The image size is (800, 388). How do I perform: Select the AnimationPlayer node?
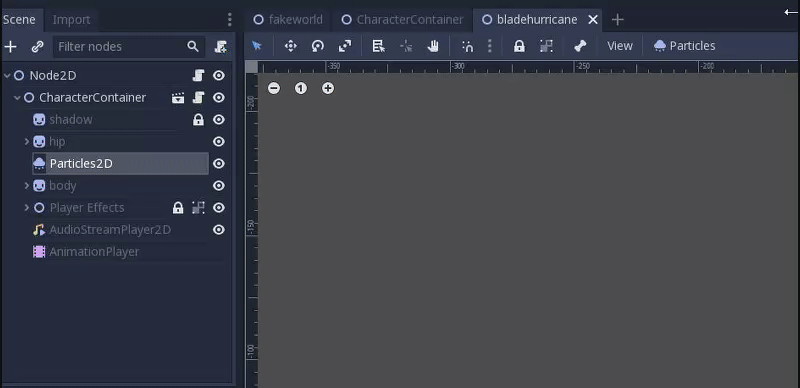click(94, 252)
